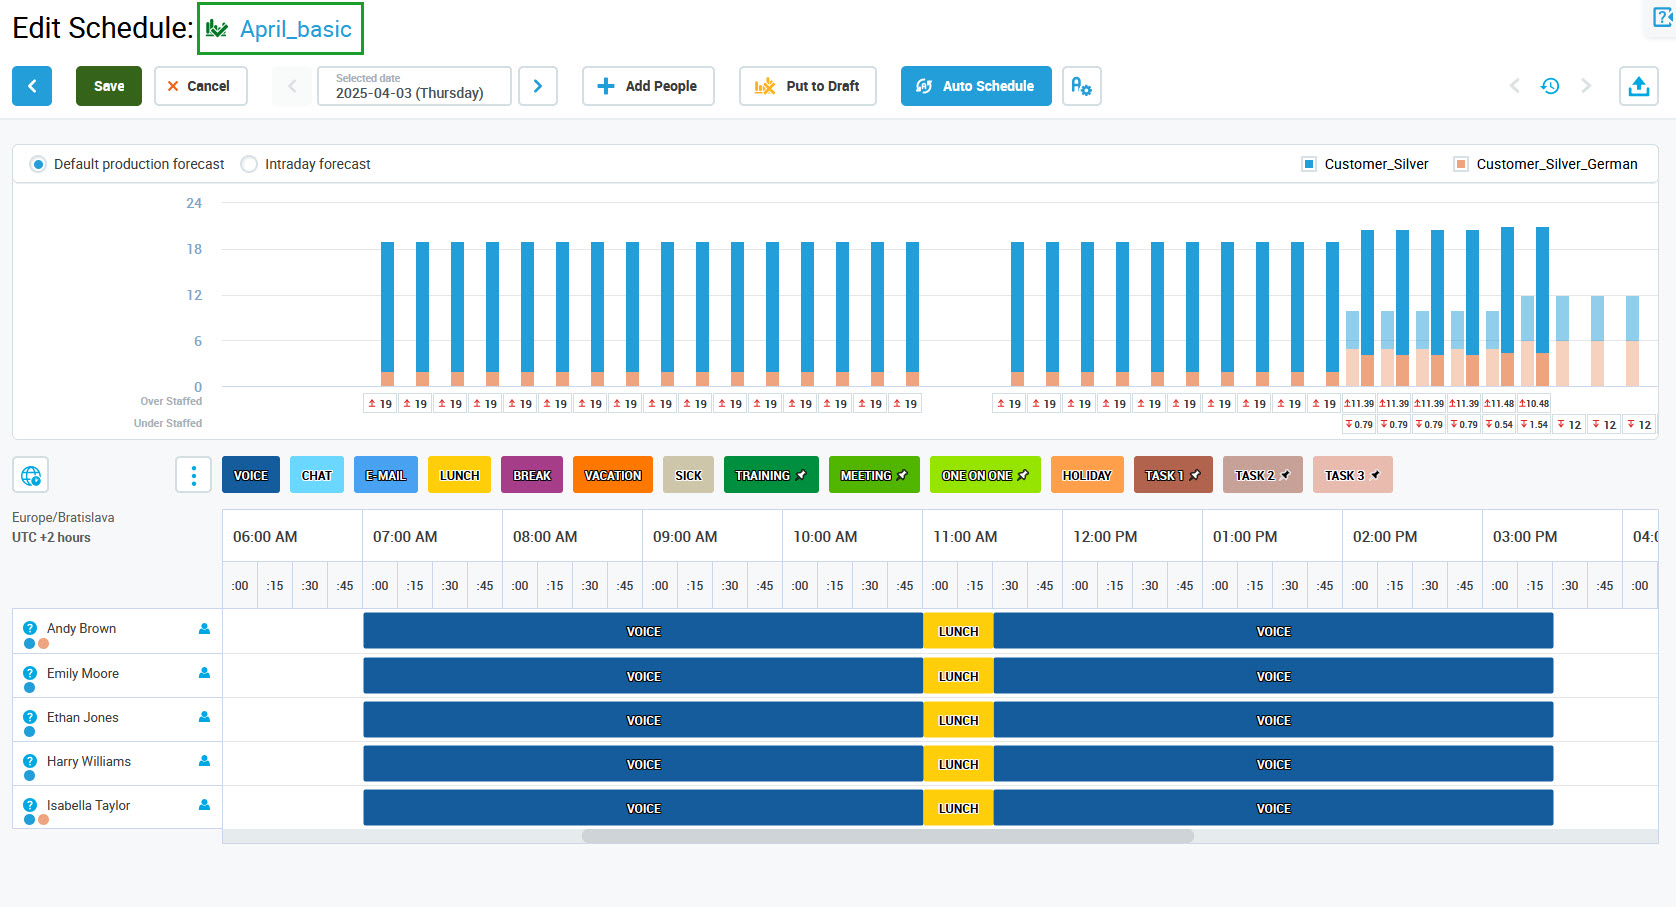Go to the next date with right chevron
Viewport: 1676px width, 907px height.
pyautogui.click(x=538, y=86)
